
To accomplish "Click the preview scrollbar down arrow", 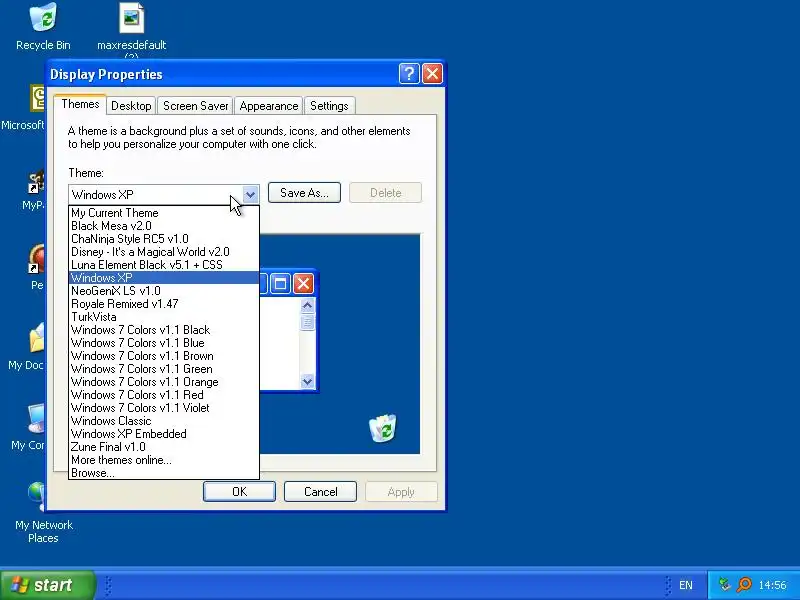I will click(x=307, y=381).
